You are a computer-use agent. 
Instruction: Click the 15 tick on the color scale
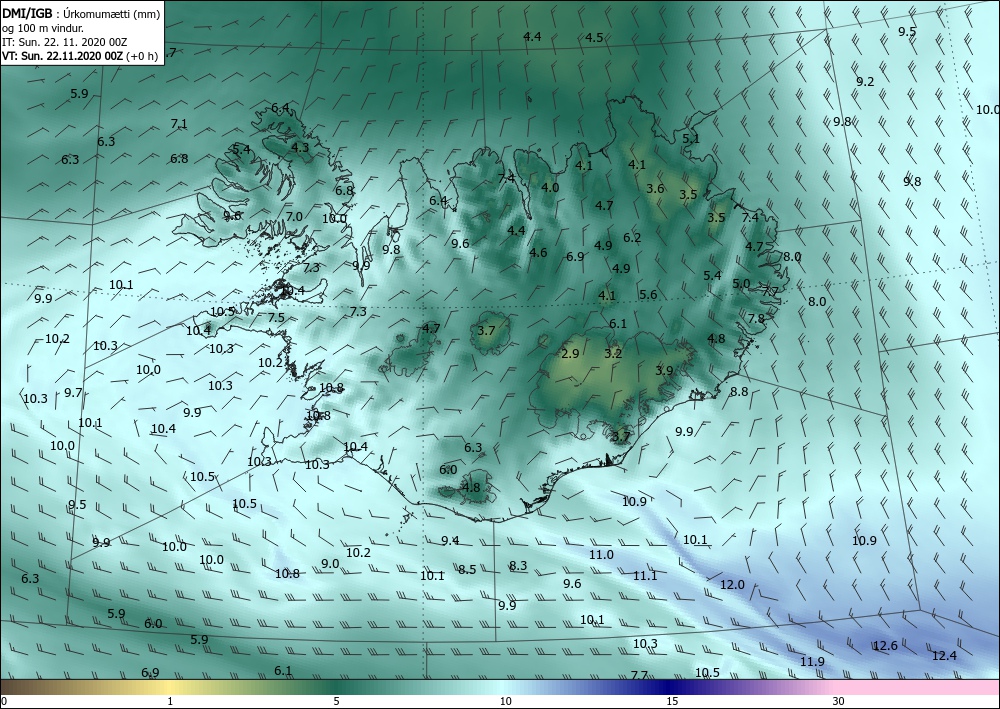click(672, 701)
